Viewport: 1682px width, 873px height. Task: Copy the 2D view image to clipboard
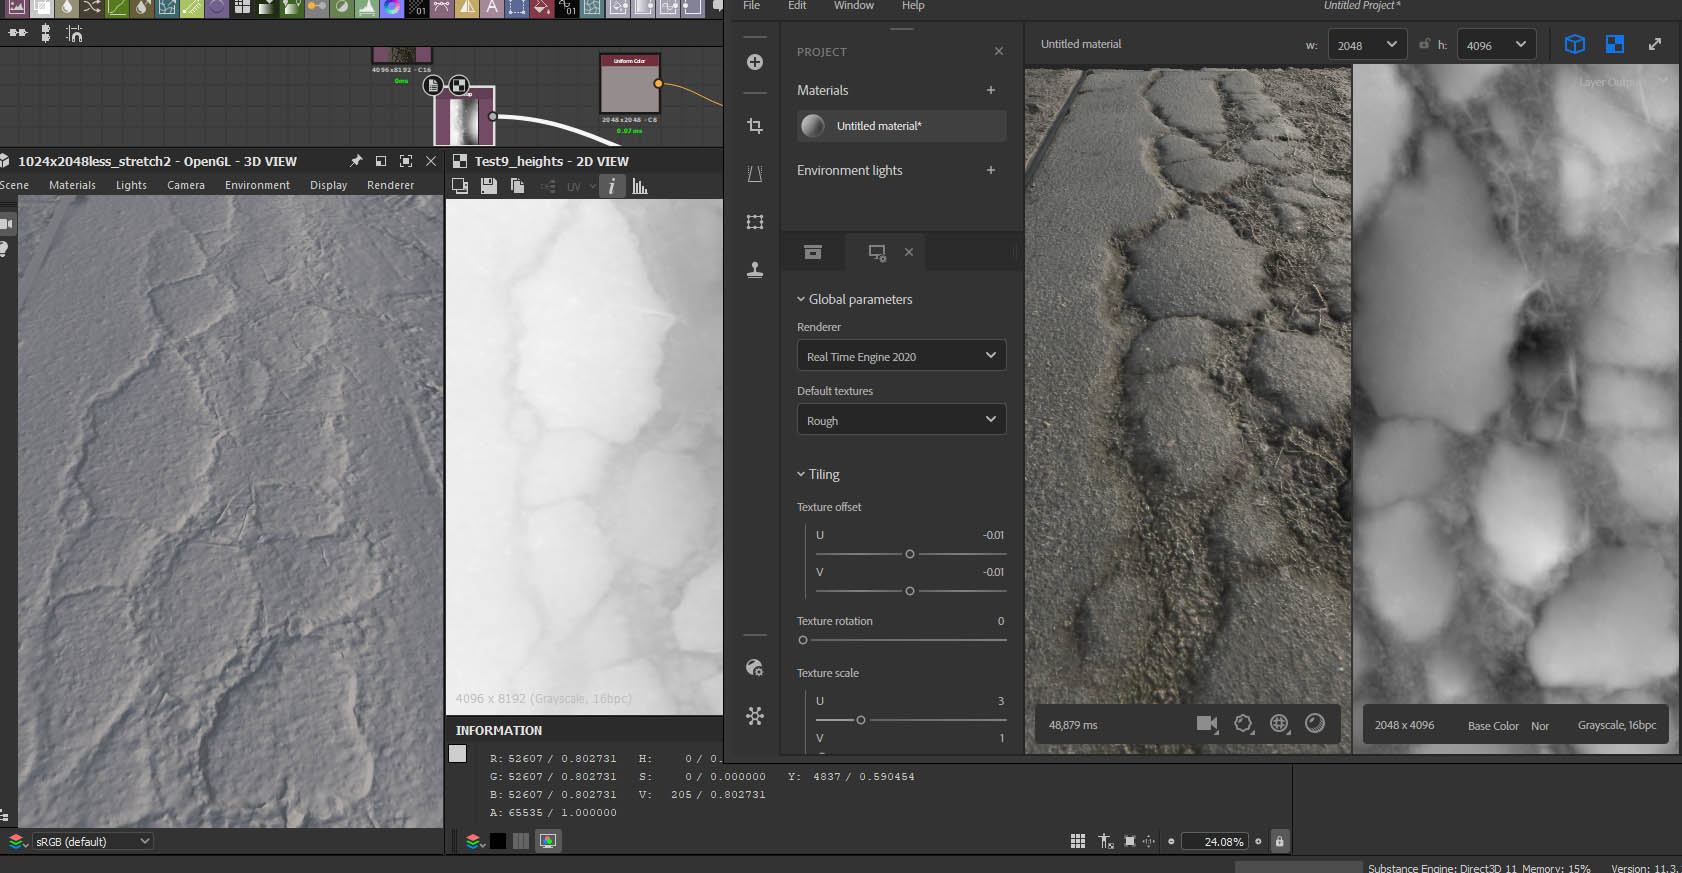(517, 186)
